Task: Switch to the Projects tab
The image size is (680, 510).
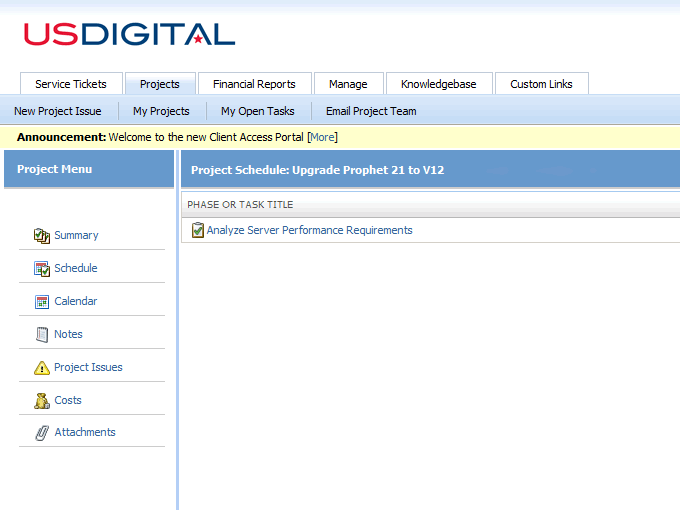Action: pyautogui.click(x=160, y=84)
